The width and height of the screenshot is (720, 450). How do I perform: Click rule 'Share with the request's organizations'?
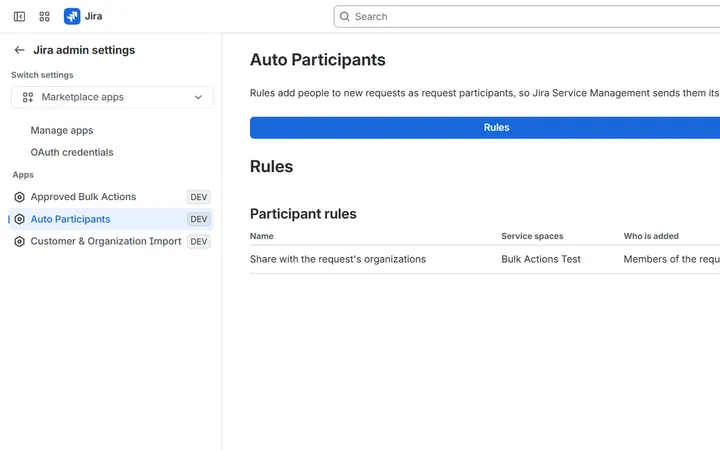pos(338,259)
